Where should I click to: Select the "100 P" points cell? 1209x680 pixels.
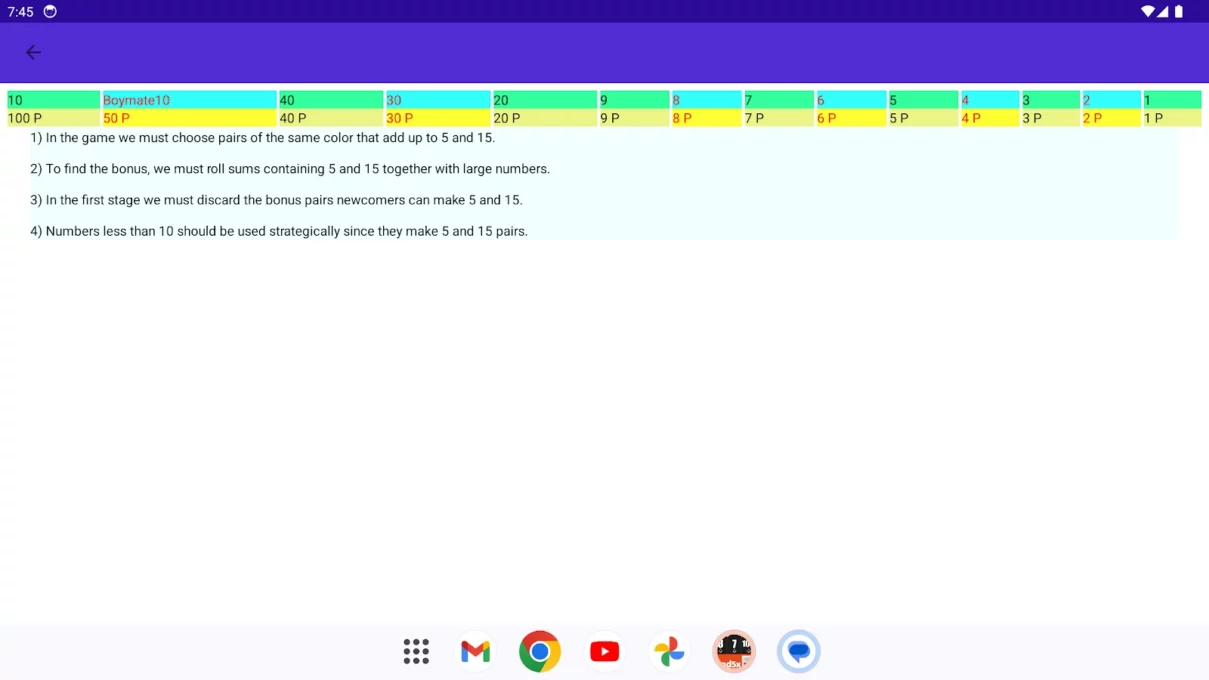point(53,118)
